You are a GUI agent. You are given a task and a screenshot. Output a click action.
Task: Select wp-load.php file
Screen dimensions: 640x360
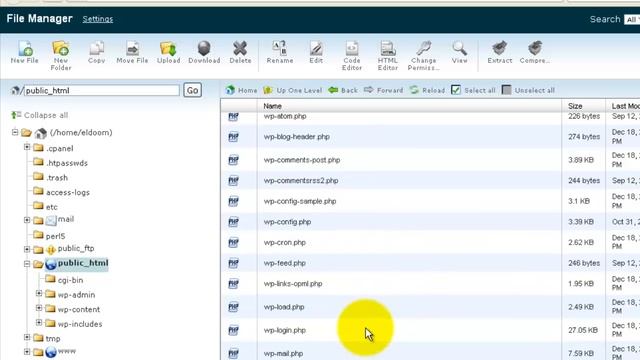(284, 307)
